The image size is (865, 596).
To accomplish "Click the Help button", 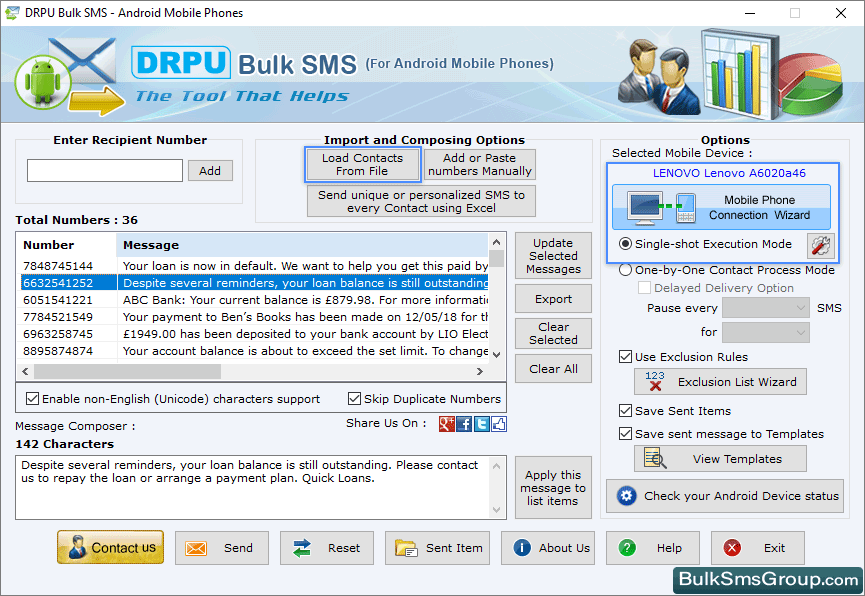I will click(x=653, y=548).
